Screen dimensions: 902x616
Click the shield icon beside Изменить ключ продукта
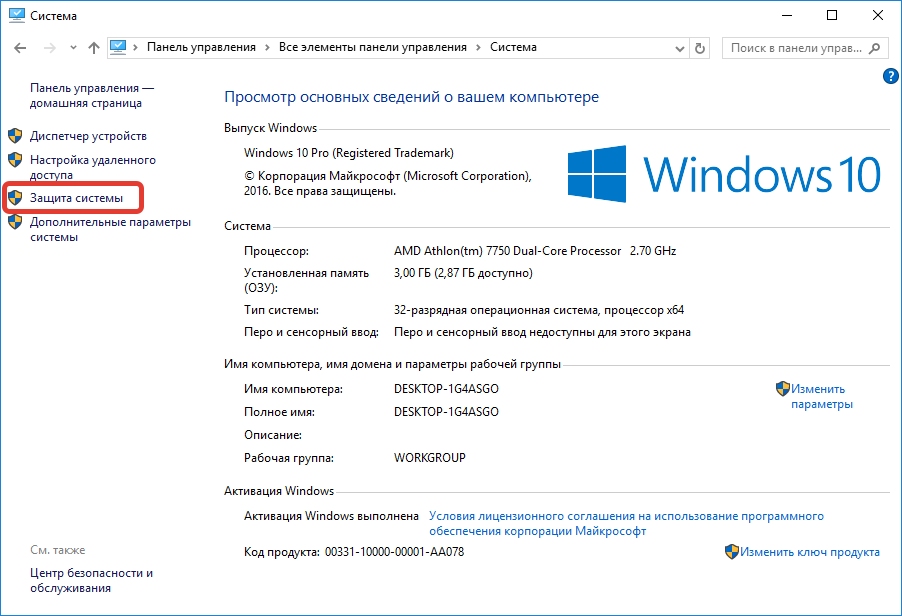(x=732, y=552)
